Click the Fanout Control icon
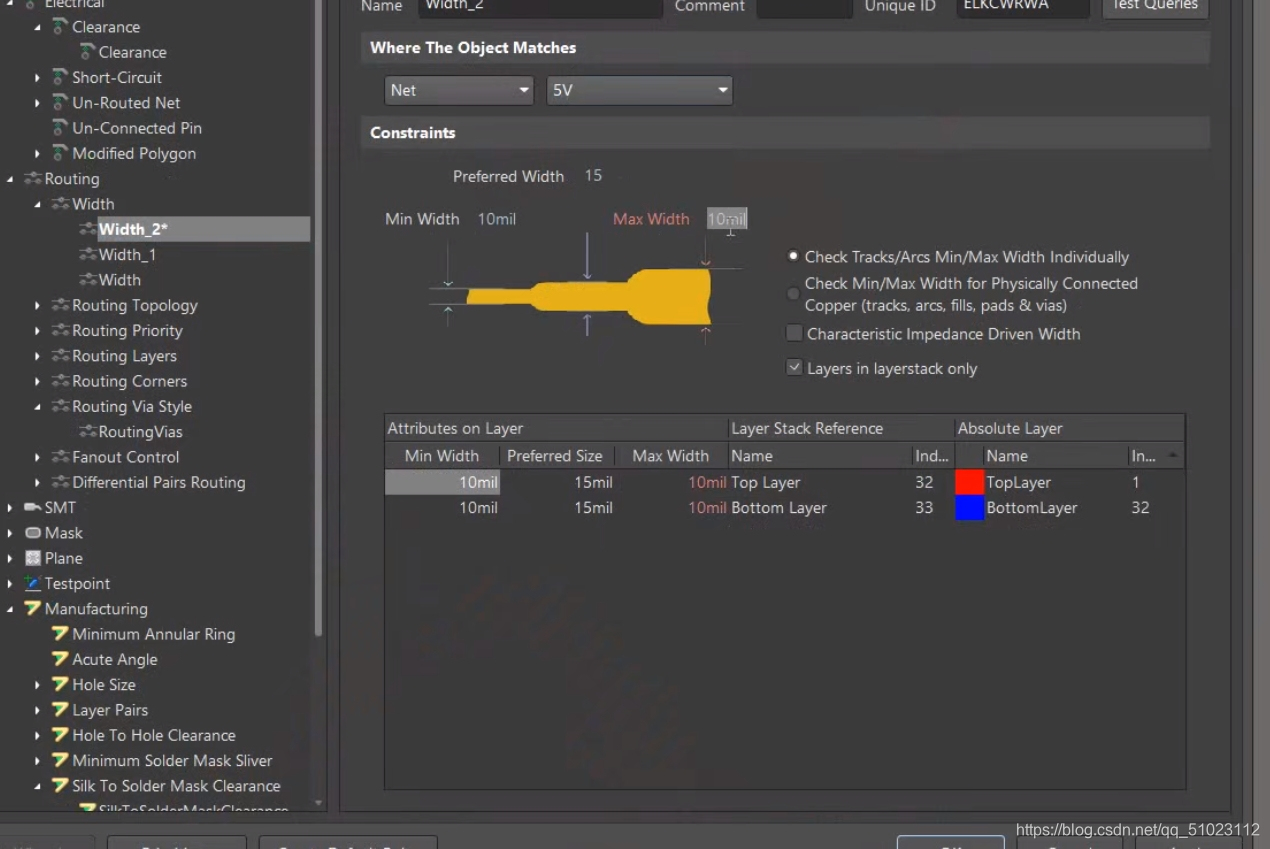The image size is (1270, 849). tap(60, 457)
